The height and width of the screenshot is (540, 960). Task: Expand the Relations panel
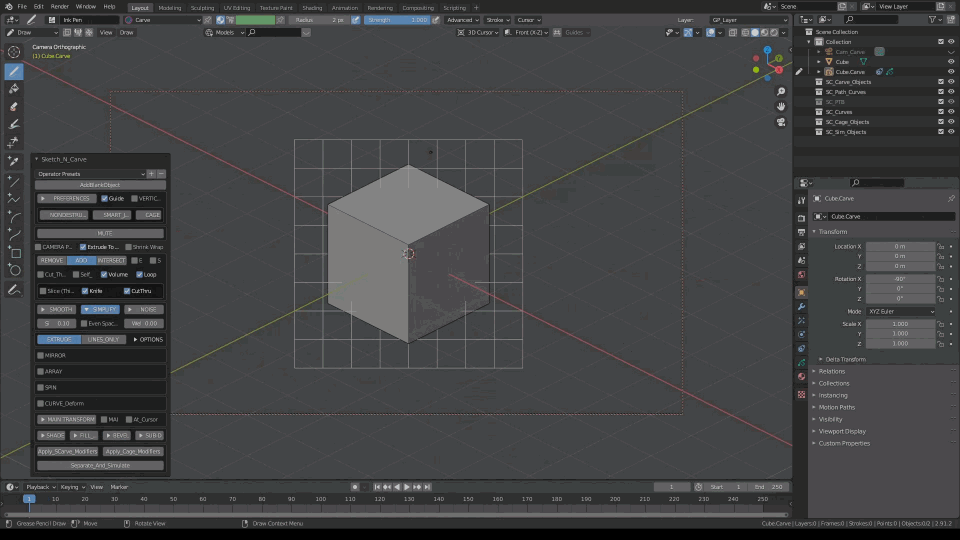tap(832, 371)
